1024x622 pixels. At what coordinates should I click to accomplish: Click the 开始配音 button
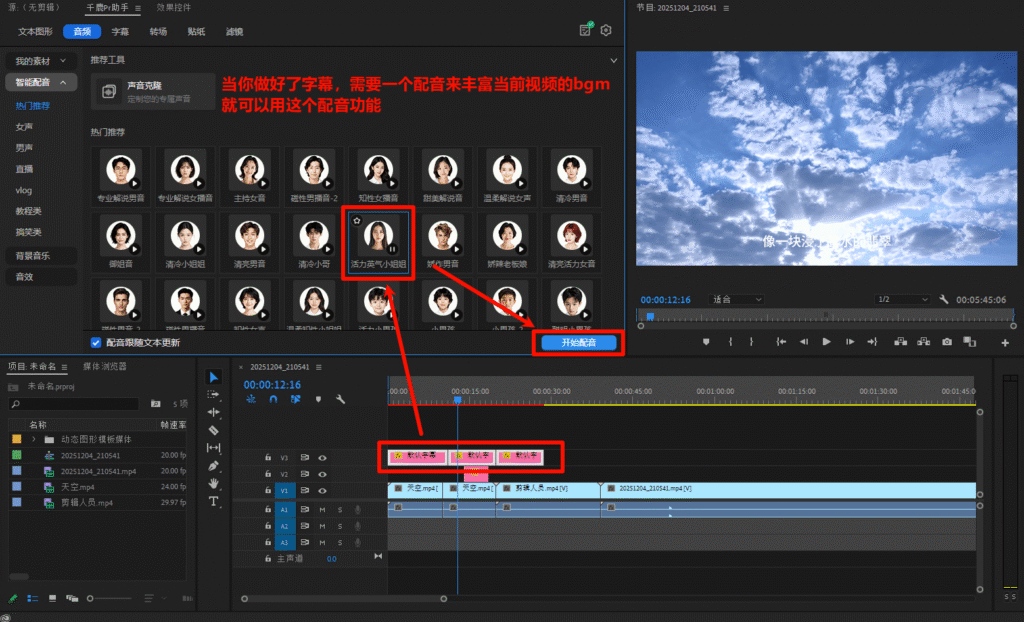pyautogui.click(x=578, y=343)
